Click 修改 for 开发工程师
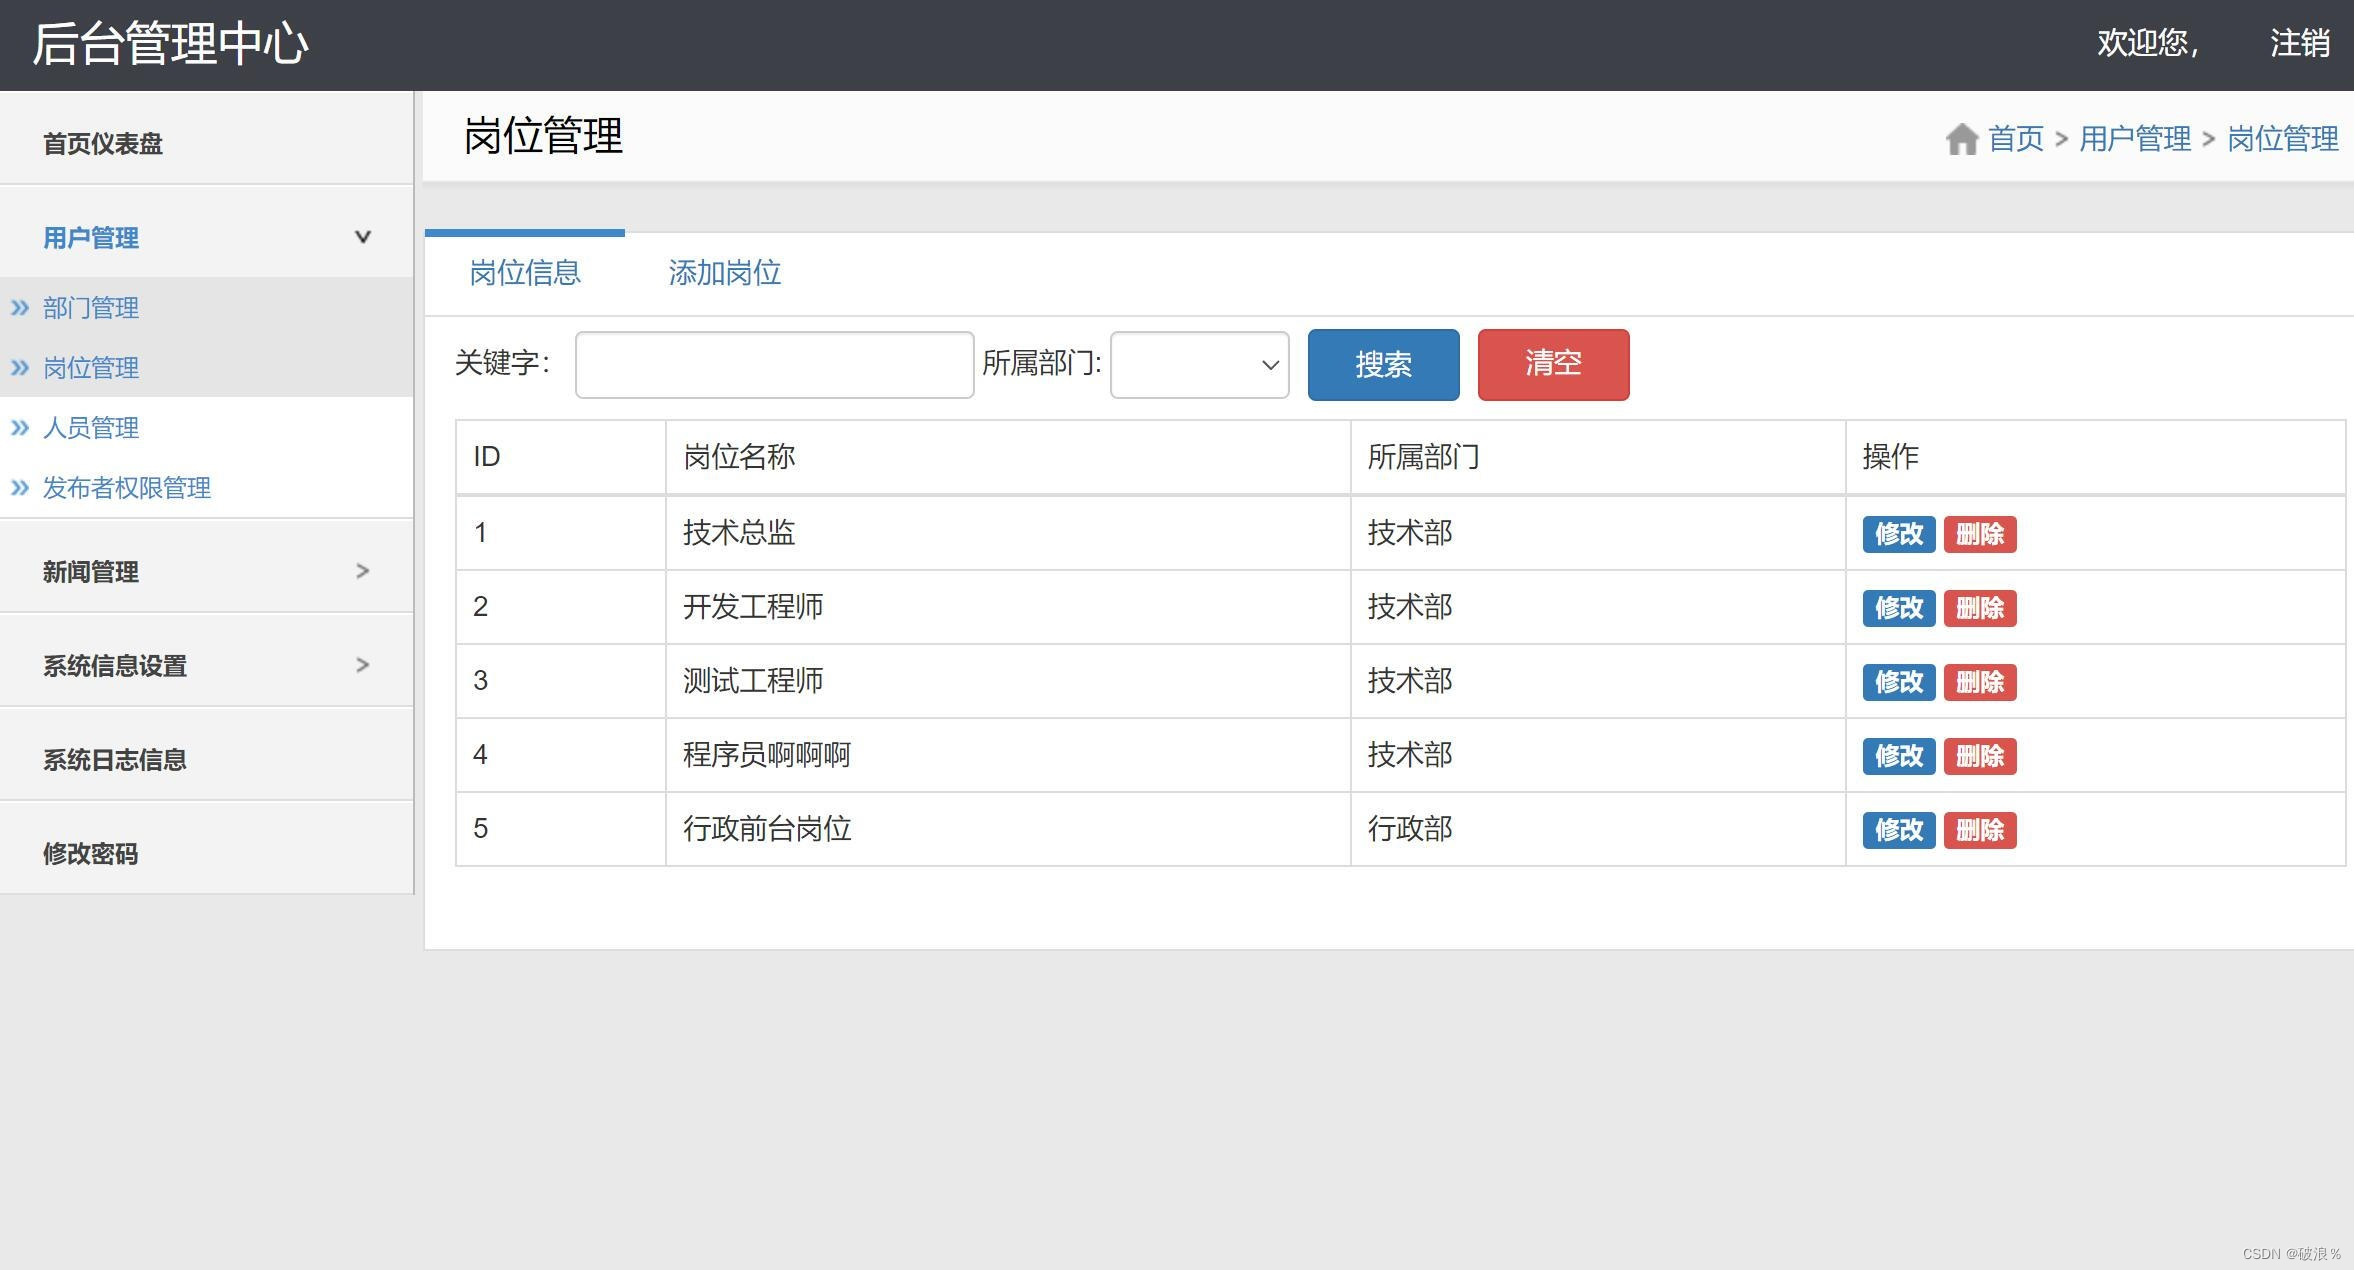The width and height of the screenshot is (2356, 1270). click(1899, 608)
